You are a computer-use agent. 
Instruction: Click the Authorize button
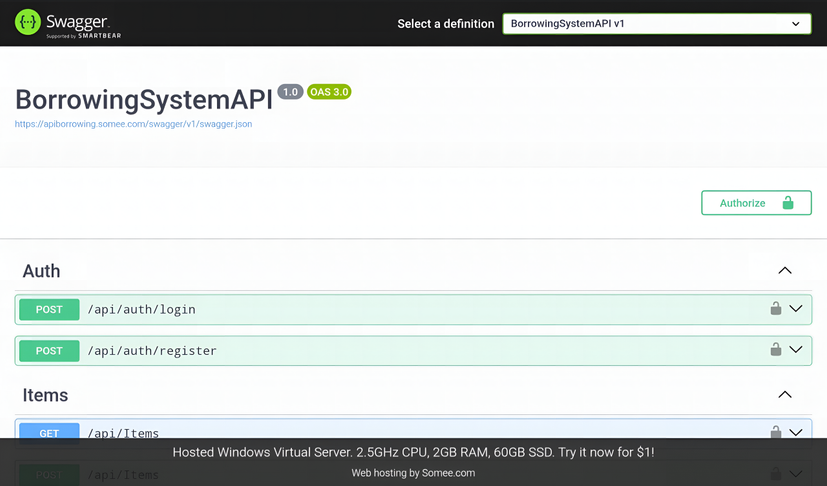tap(756, 203)
